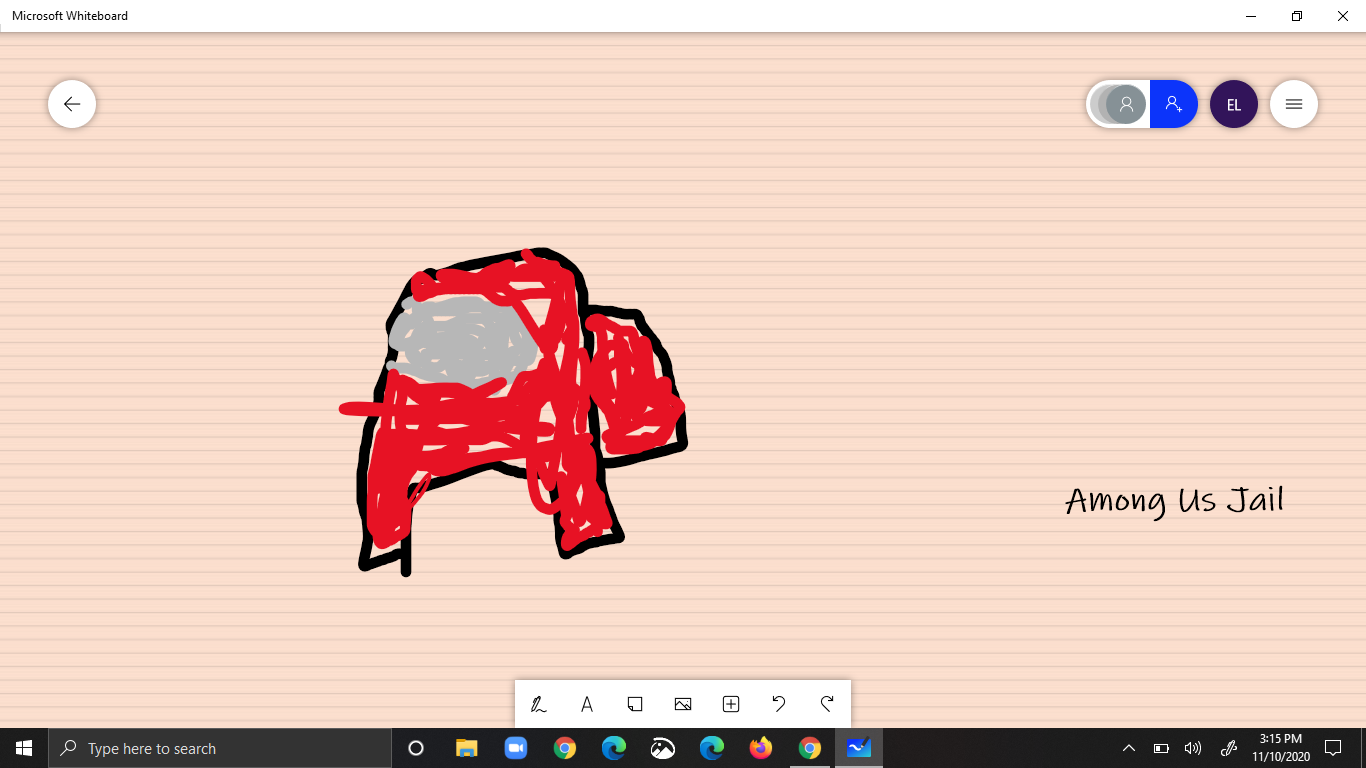Open the Windows Start menu
Screen dimensions: 1366x768
(24, 748)
